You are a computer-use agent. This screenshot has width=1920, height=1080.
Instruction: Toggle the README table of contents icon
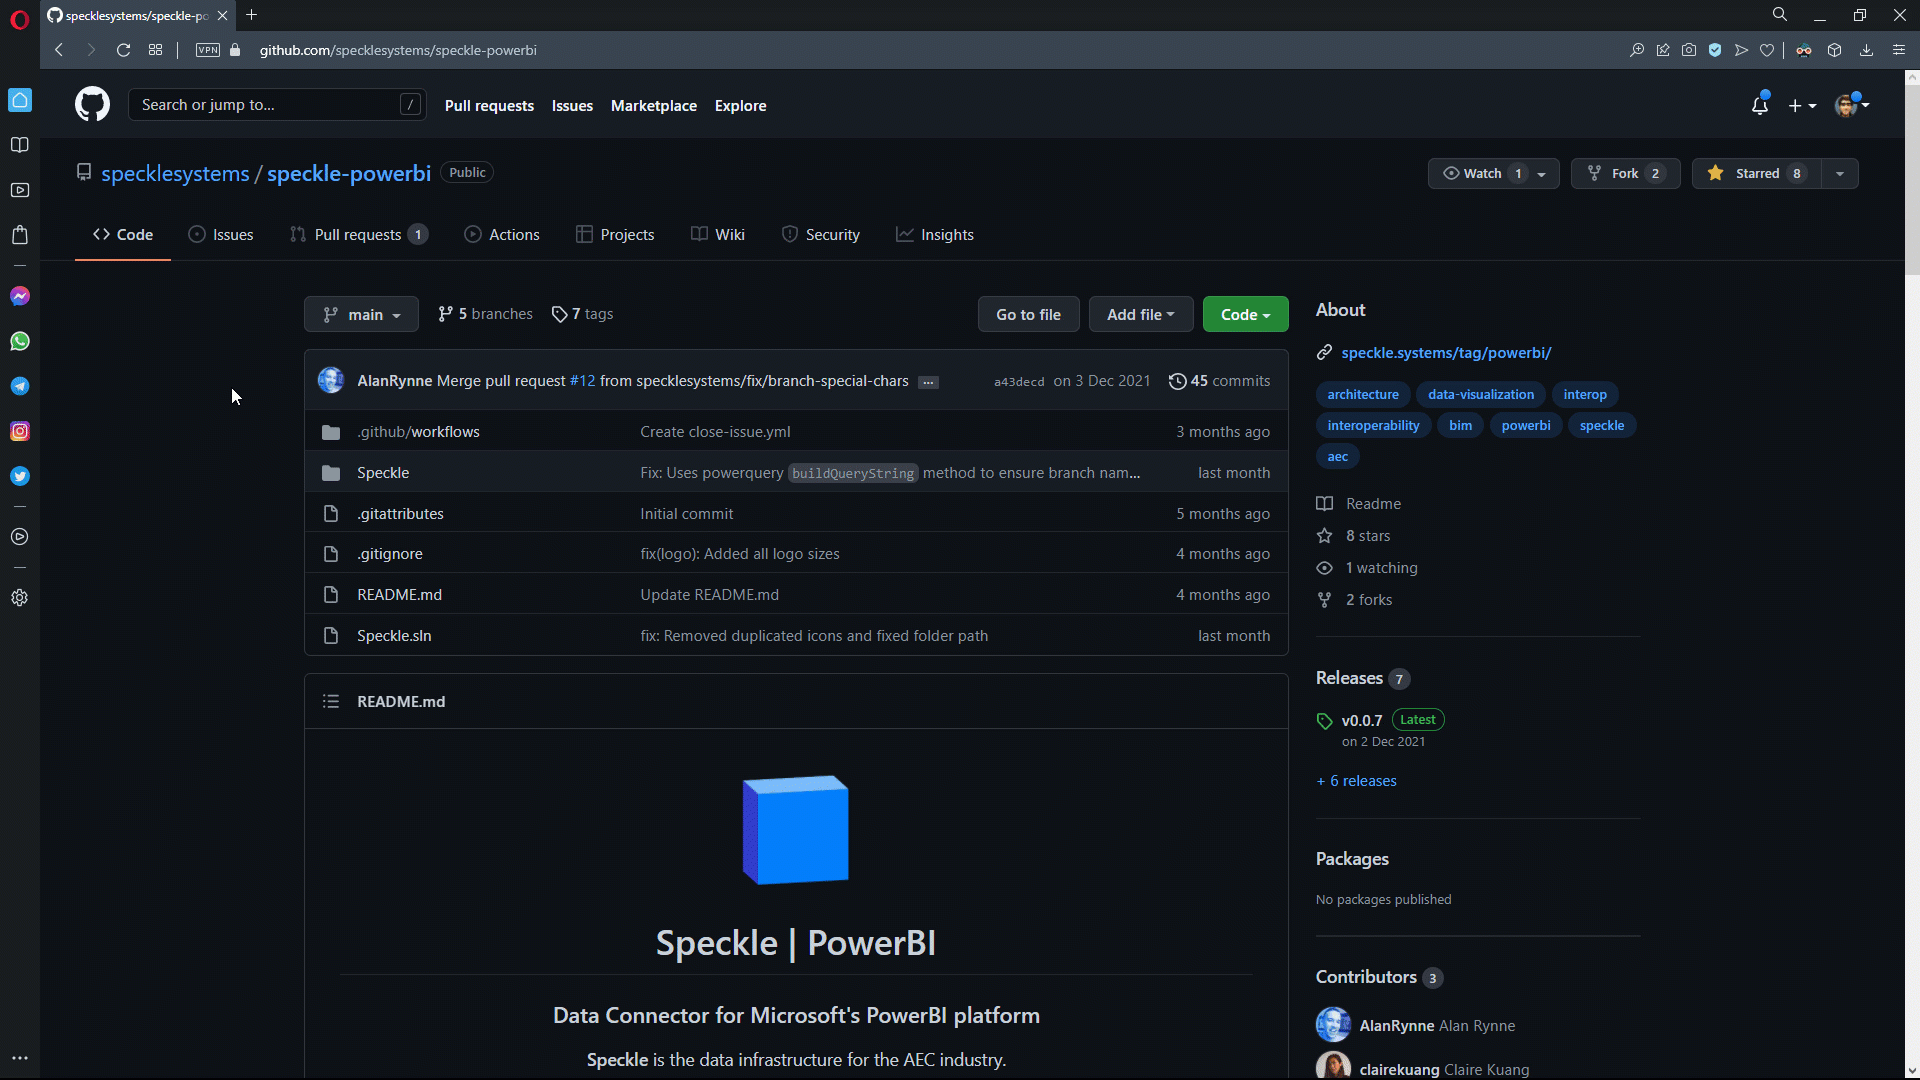point(331,702)
